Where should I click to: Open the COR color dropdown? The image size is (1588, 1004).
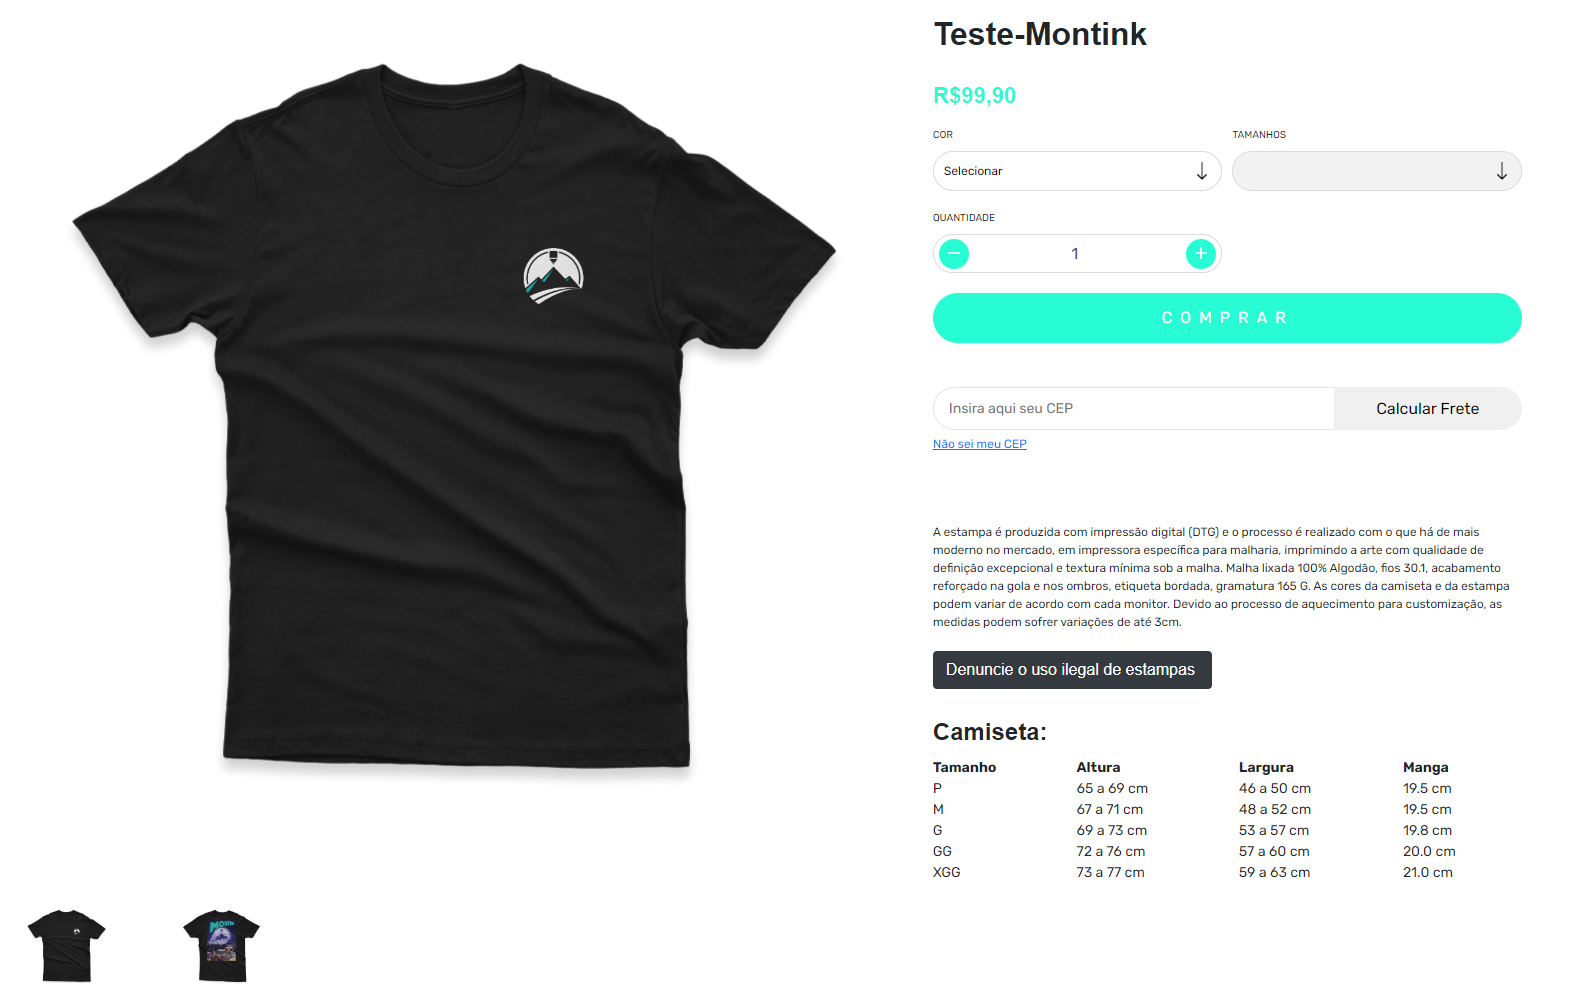1077,171
